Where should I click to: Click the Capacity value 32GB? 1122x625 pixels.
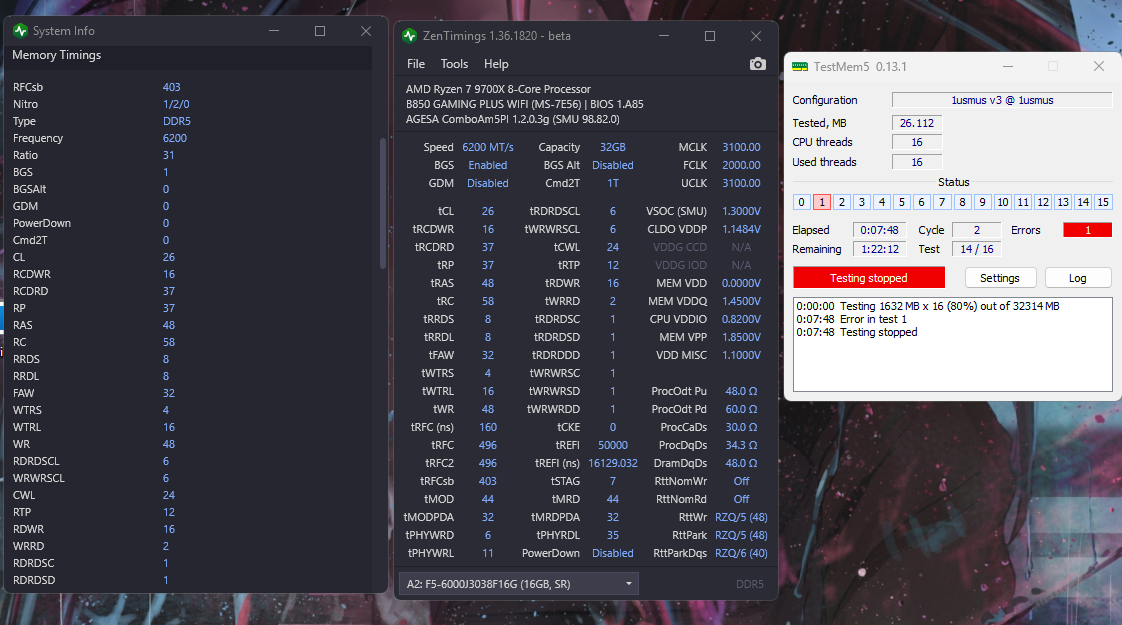(x=613, y=147)
